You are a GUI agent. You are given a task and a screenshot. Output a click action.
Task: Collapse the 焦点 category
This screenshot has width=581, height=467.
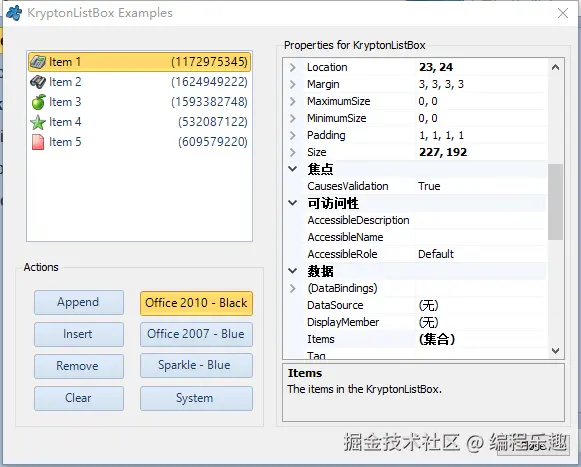[x=293, y=169]
